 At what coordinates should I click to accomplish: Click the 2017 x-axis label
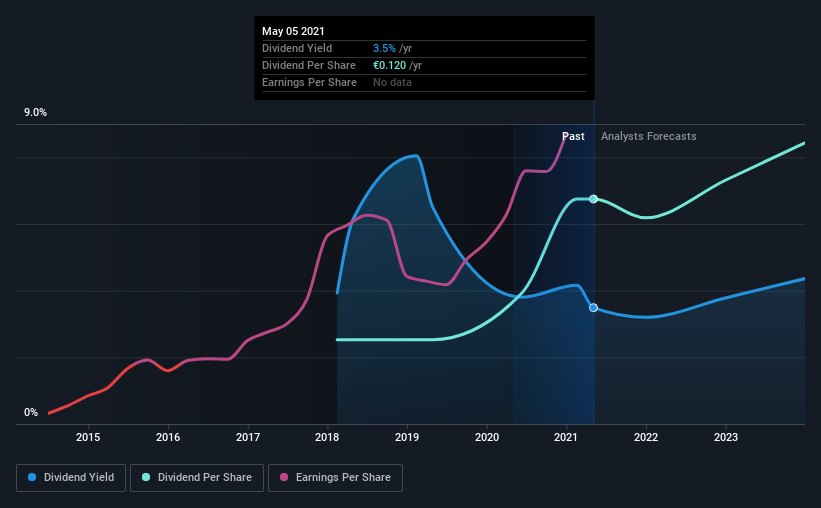click(248, 437)
